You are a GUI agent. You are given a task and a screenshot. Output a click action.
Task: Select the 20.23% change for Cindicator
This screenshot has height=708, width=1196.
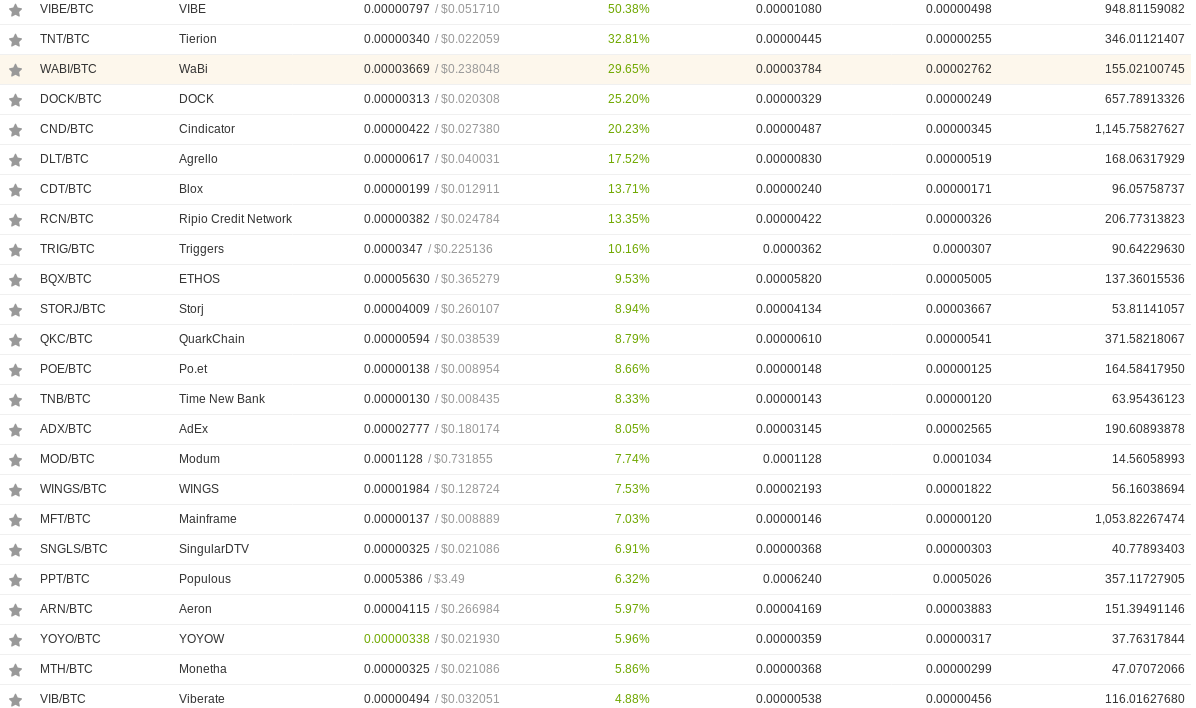tap(629, 129)
